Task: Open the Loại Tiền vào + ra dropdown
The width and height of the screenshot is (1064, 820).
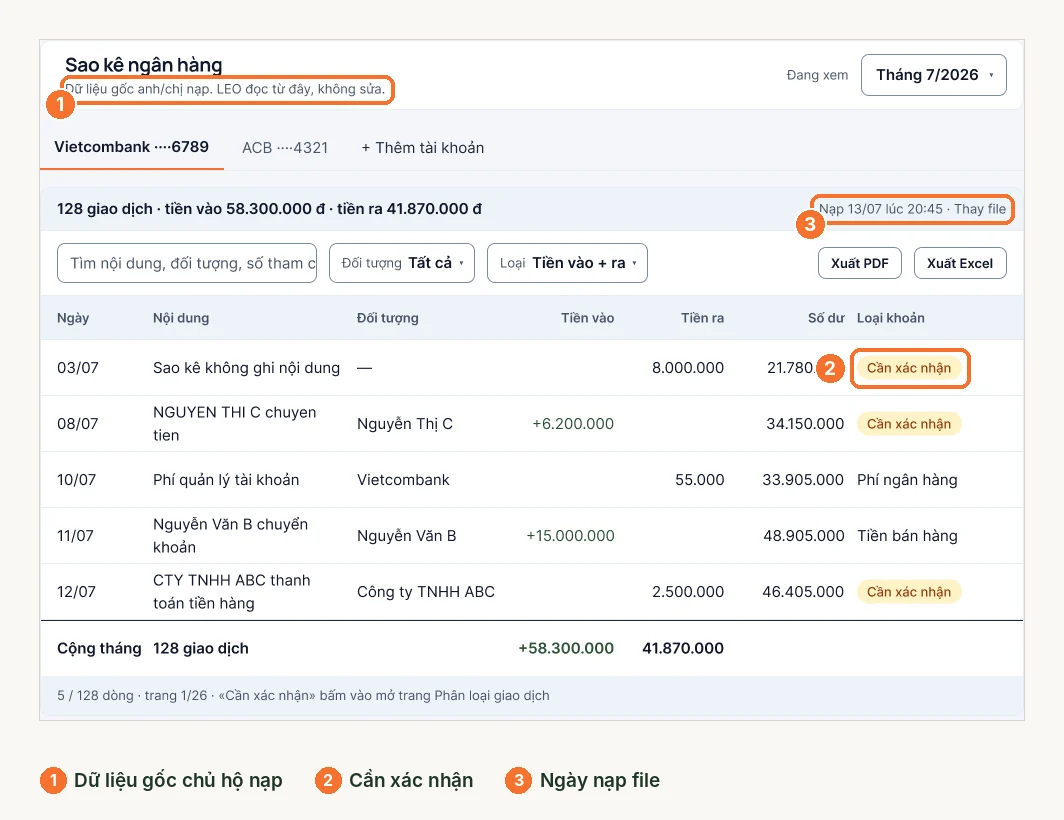Action: [x=567, y=263]
